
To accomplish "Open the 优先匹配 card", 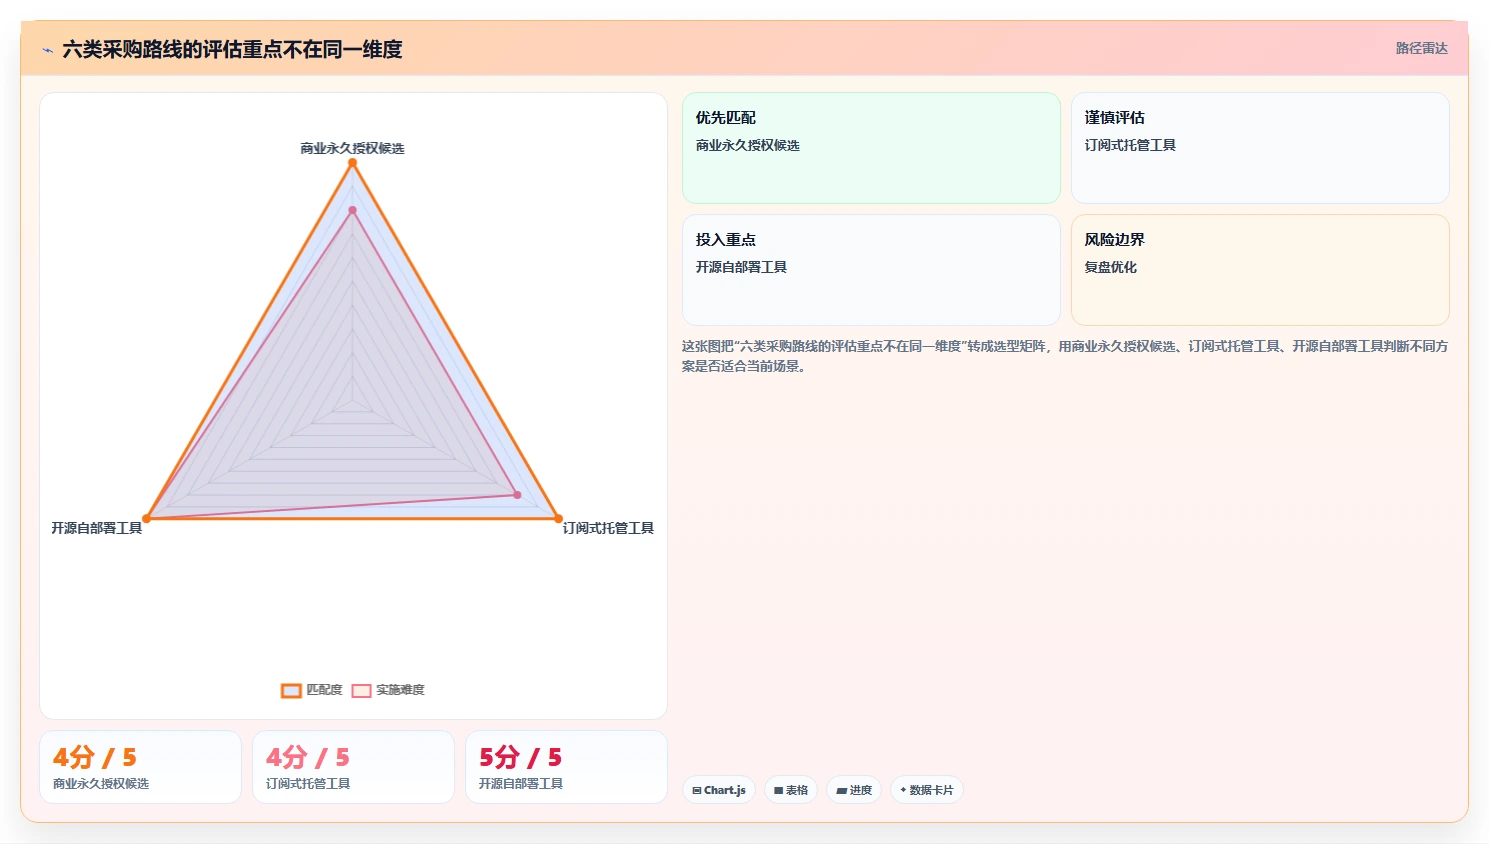I will (871, 148).
